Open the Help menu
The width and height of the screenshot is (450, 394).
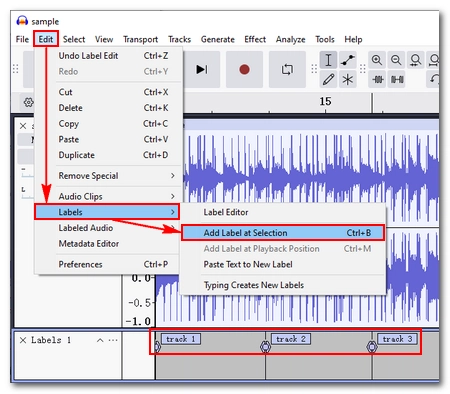coord(353,39)
